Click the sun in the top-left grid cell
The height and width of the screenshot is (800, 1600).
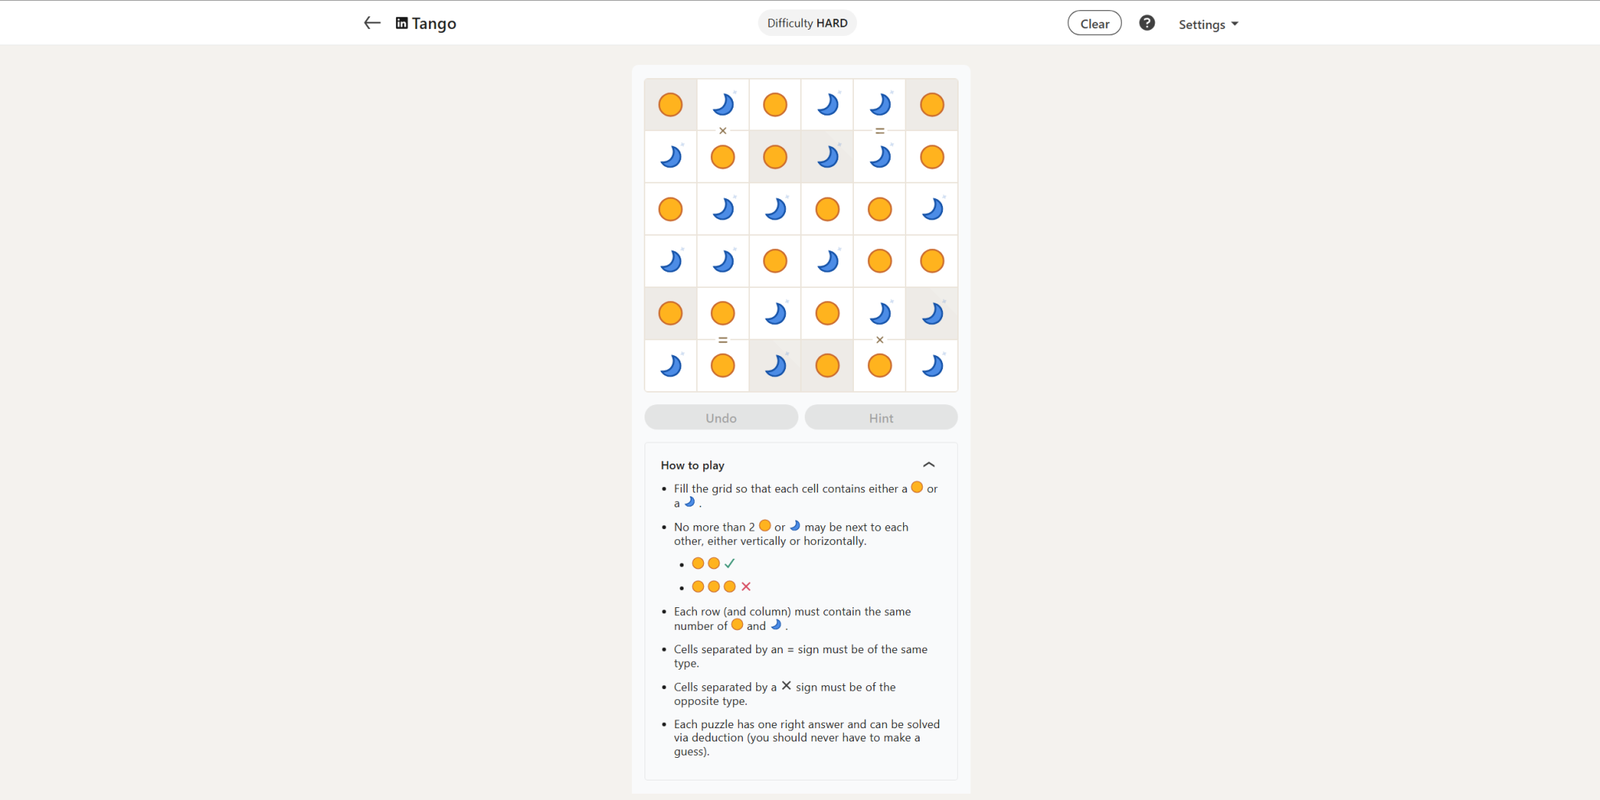click(671, 105)
